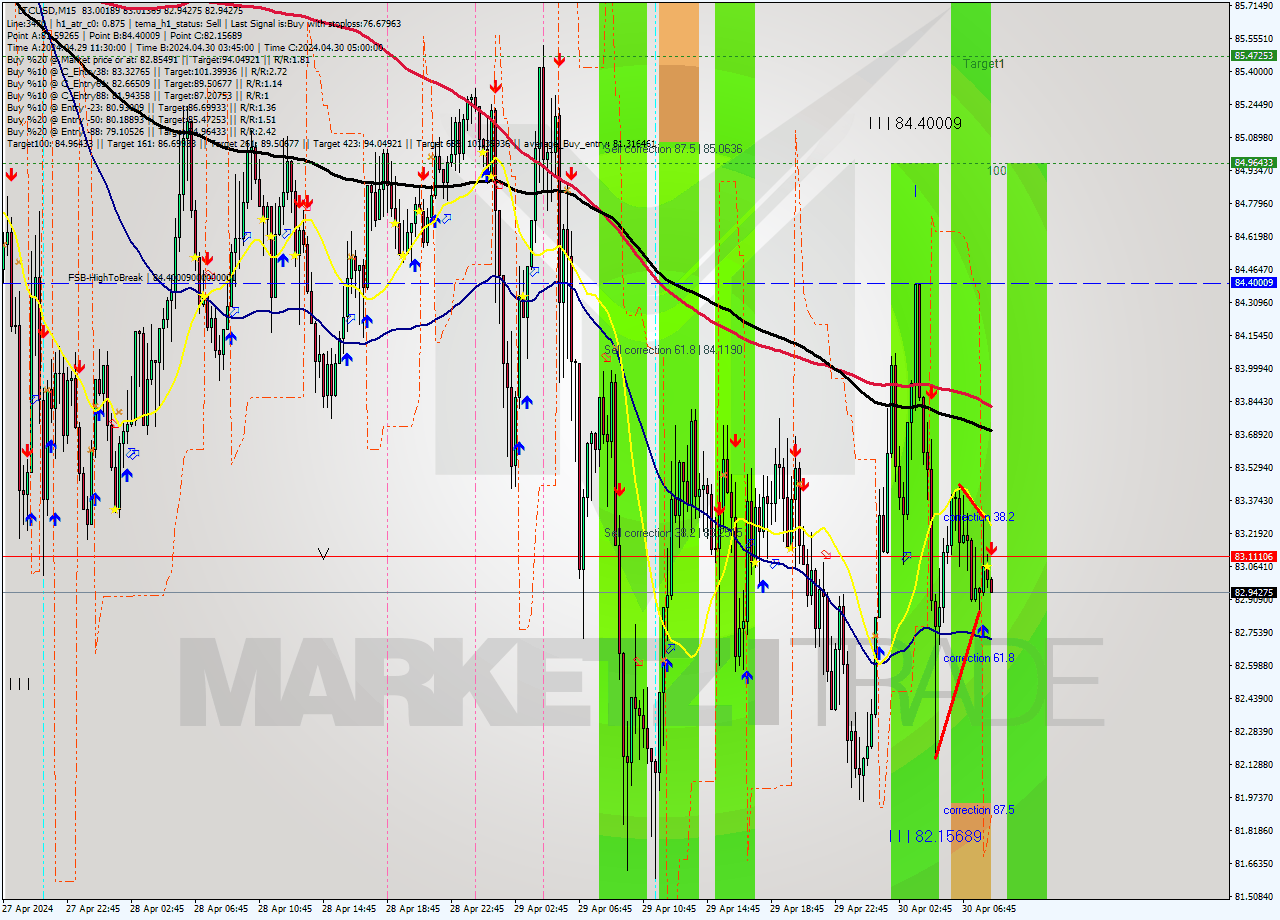The image size is (1280, 920).
Task: Click price axis value 82.43900
Action: 1253,698
